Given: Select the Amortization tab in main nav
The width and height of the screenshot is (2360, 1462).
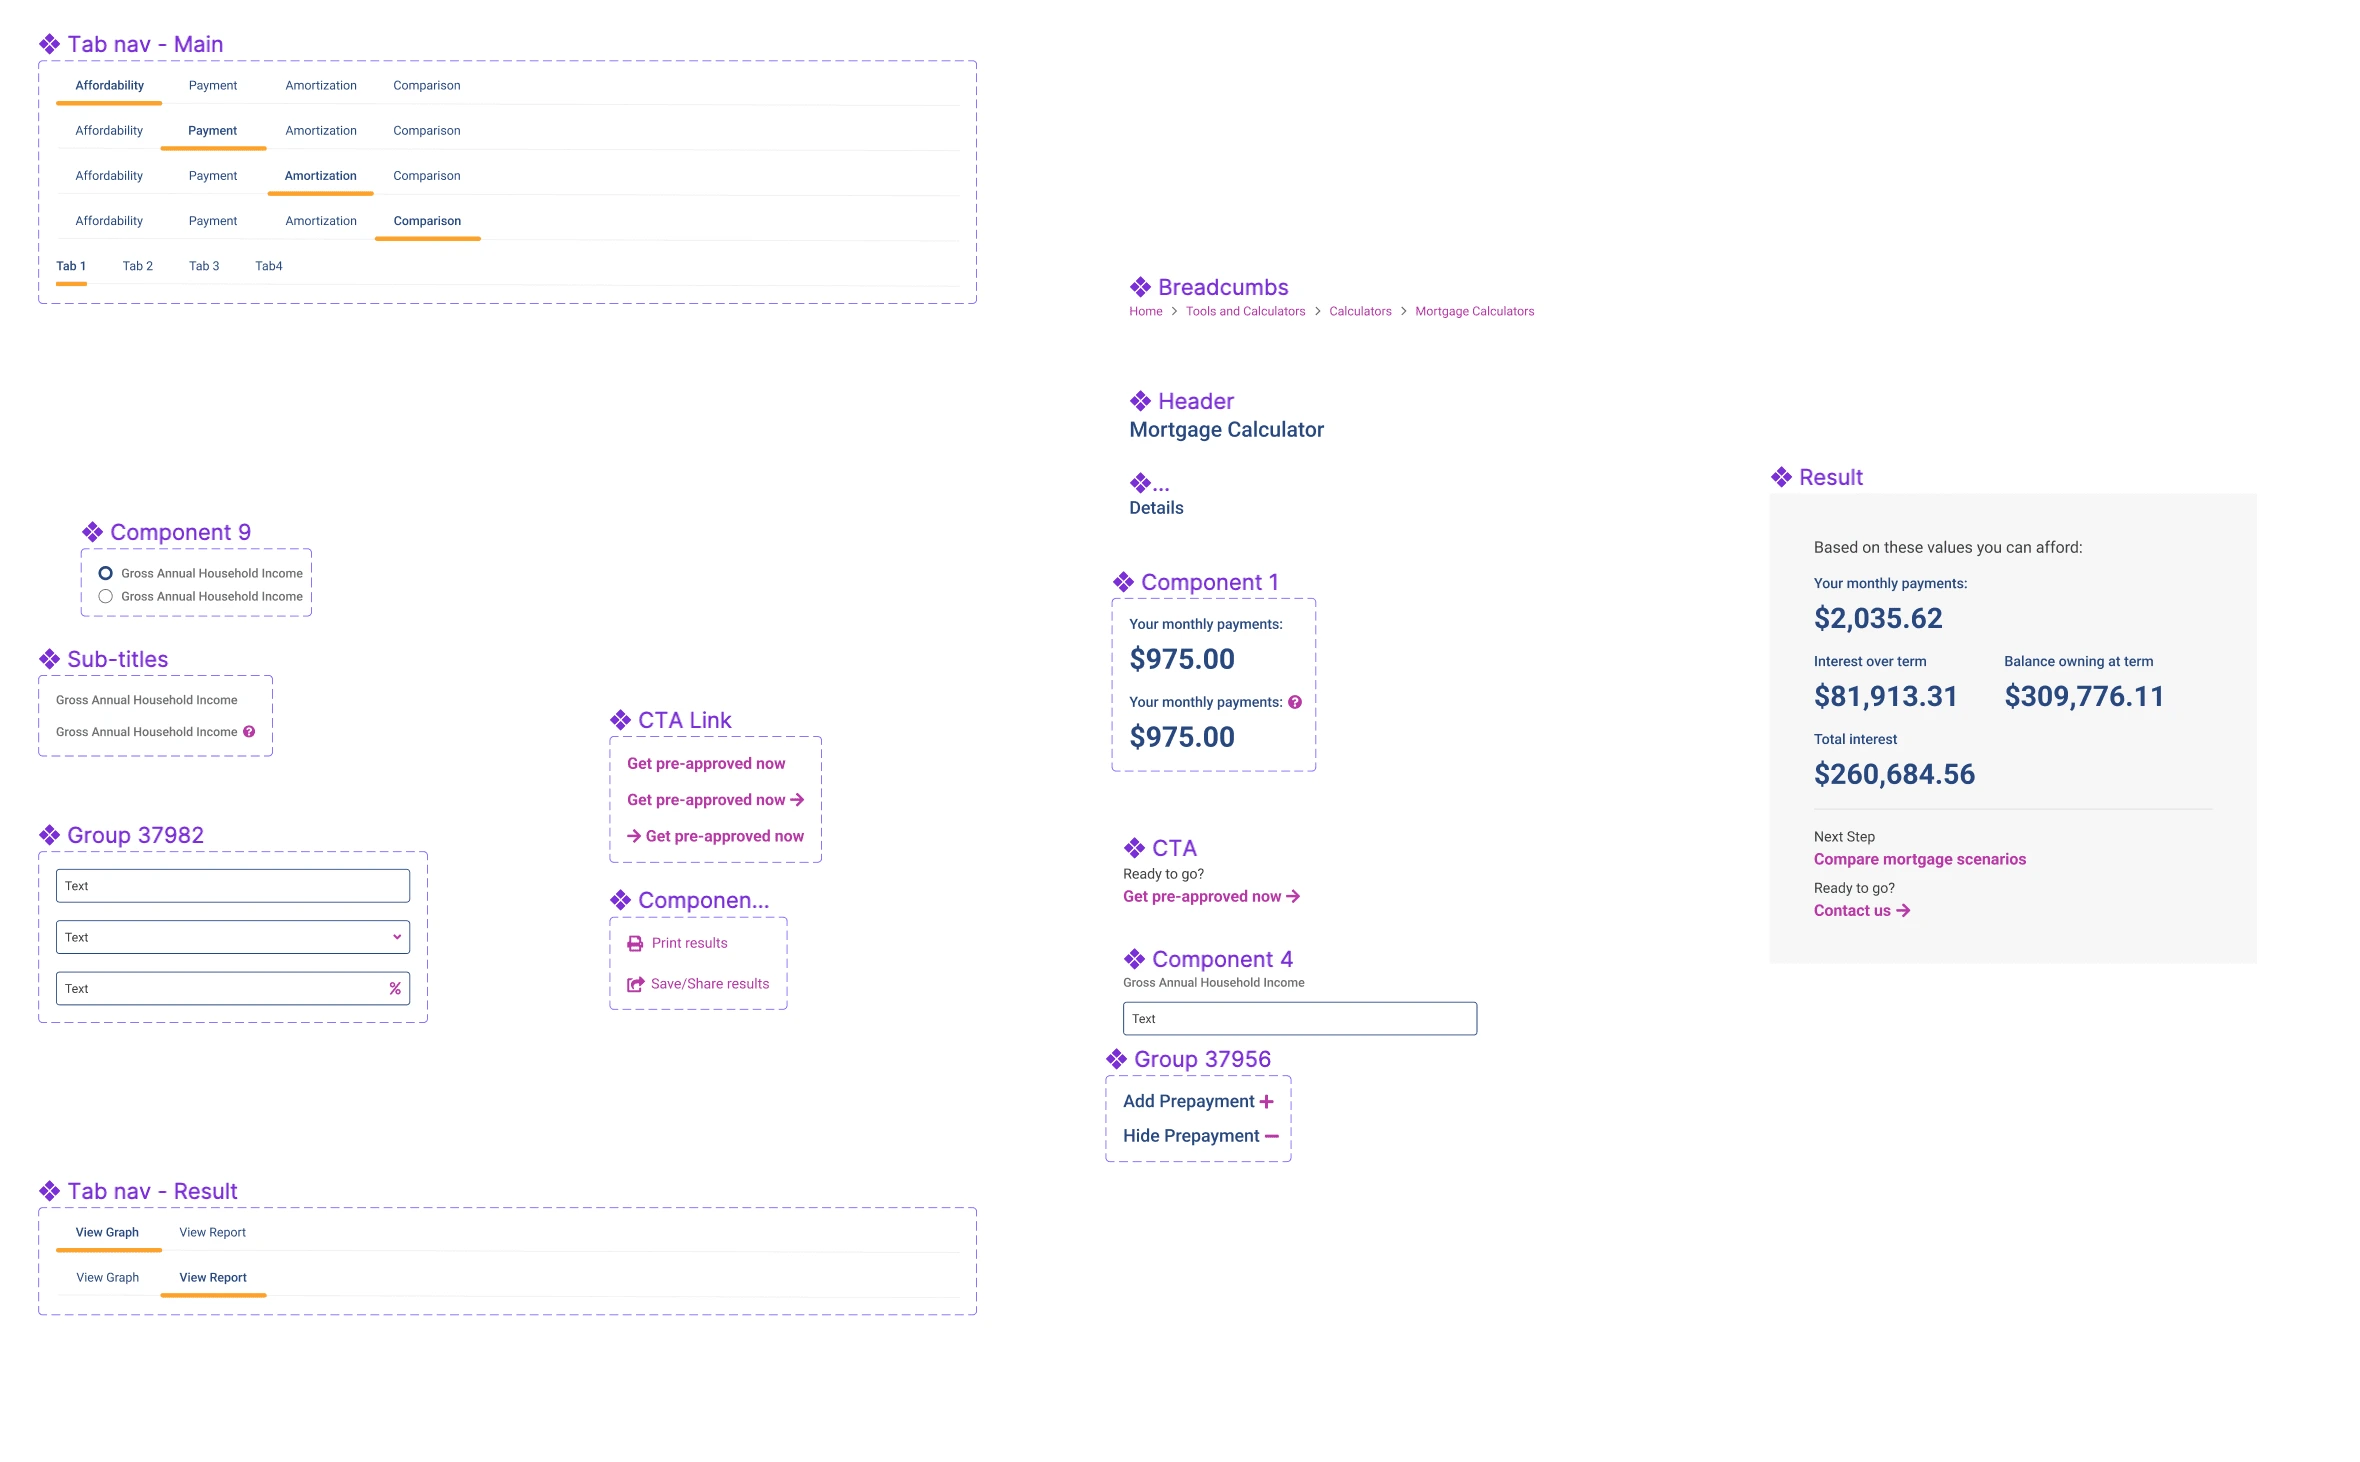Looking at the screenshot, I should (319, 174).
